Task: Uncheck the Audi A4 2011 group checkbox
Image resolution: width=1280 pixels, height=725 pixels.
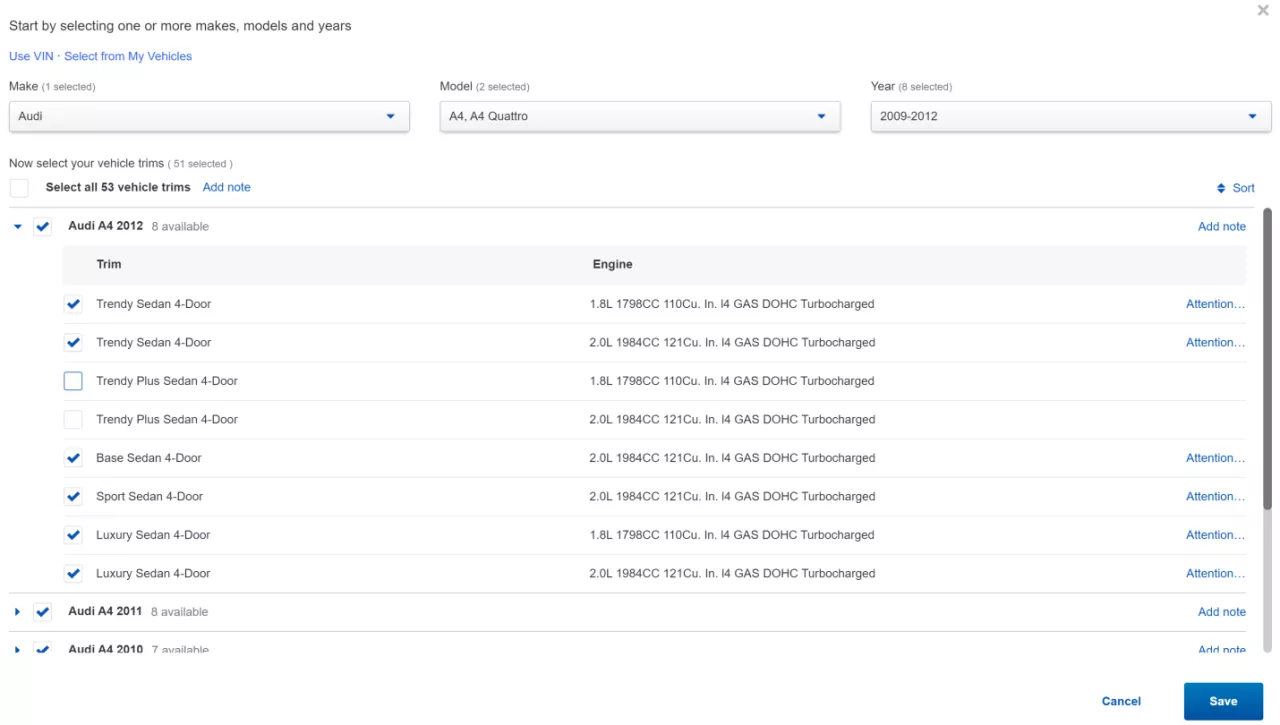Action: click(42, 612)
